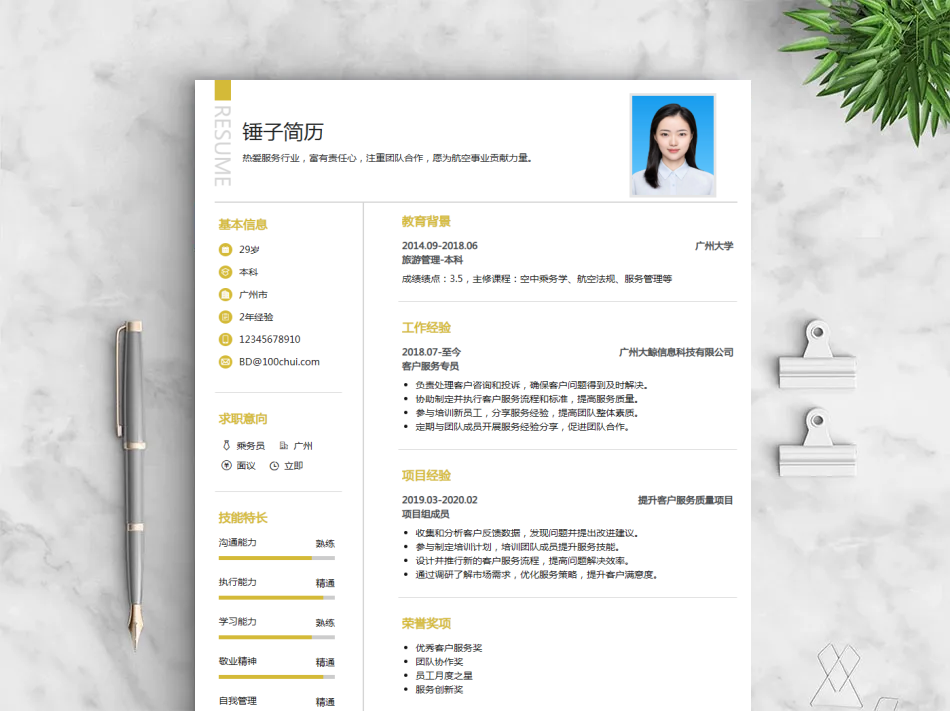This screenshot has width=950, height=711.
Task: Click the location icon beside 广州市
Action: pyautogui.click(x=225, y=294)
